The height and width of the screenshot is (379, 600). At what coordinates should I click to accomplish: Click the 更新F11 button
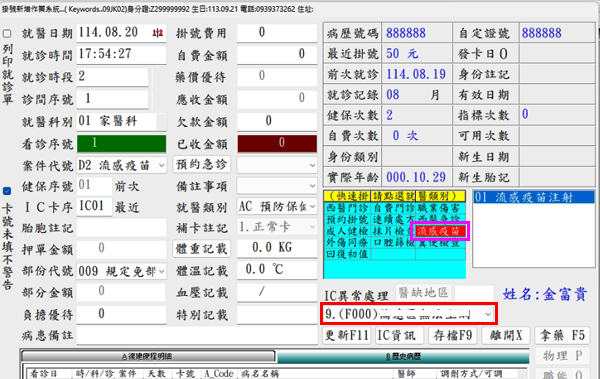pyautogui.click(x=347, y=336)
